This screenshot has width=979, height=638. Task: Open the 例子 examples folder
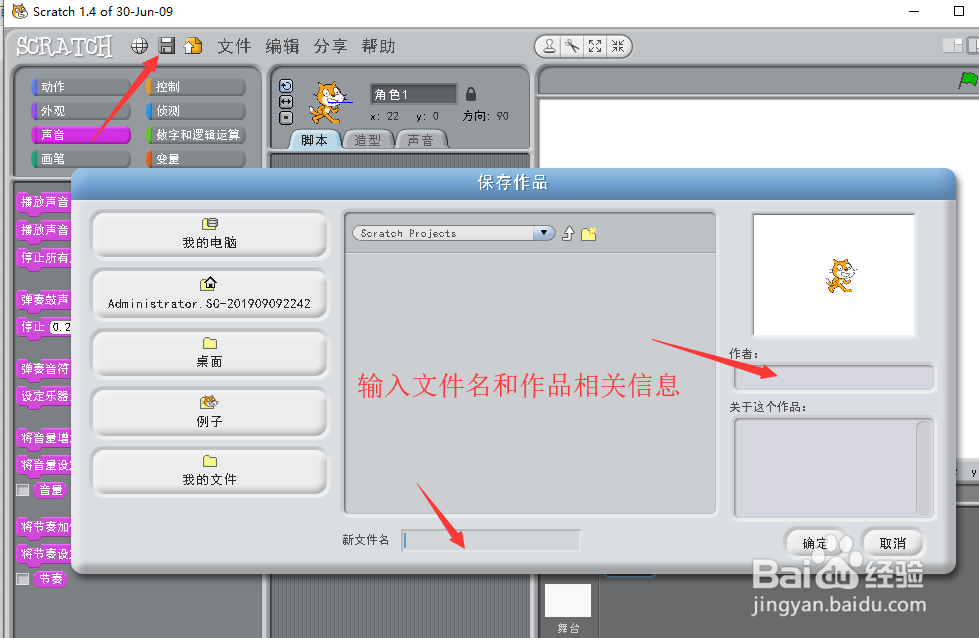coord(209,412)
